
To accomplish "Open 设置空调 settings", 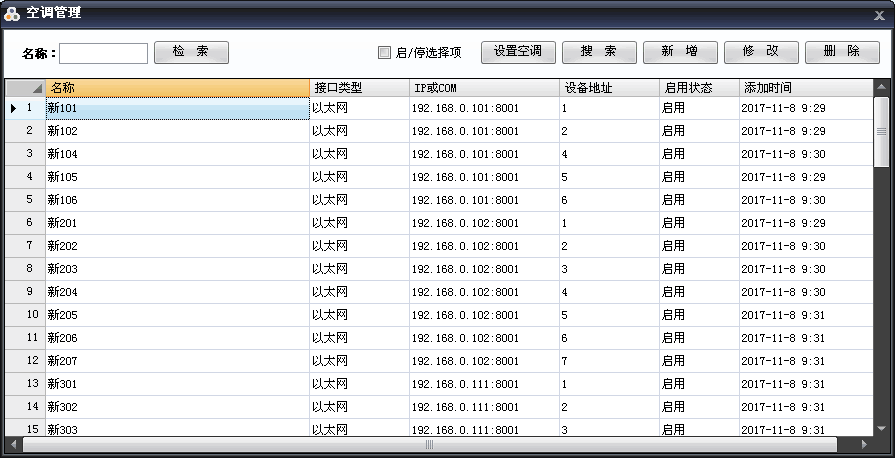I will pyautogui.click(x=518, y=52).
